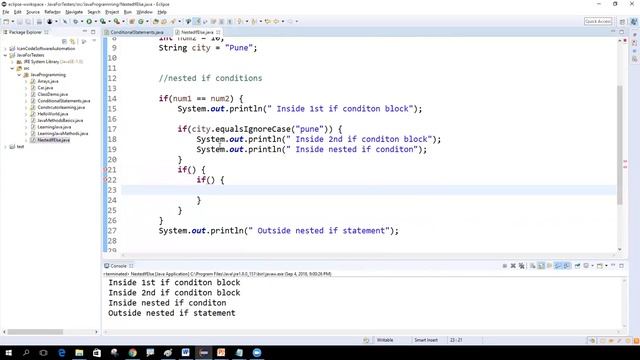Click the Open Perspective icon
The image size is (640, 360).
(x=622, y=22)
